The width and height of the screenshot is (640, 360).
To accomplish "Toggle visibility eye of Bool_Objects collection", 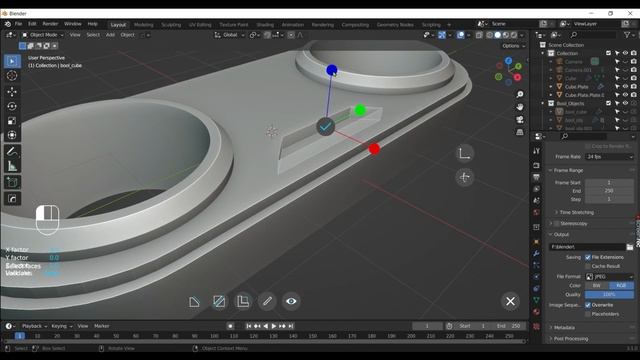I will click(x=625, y=103).
